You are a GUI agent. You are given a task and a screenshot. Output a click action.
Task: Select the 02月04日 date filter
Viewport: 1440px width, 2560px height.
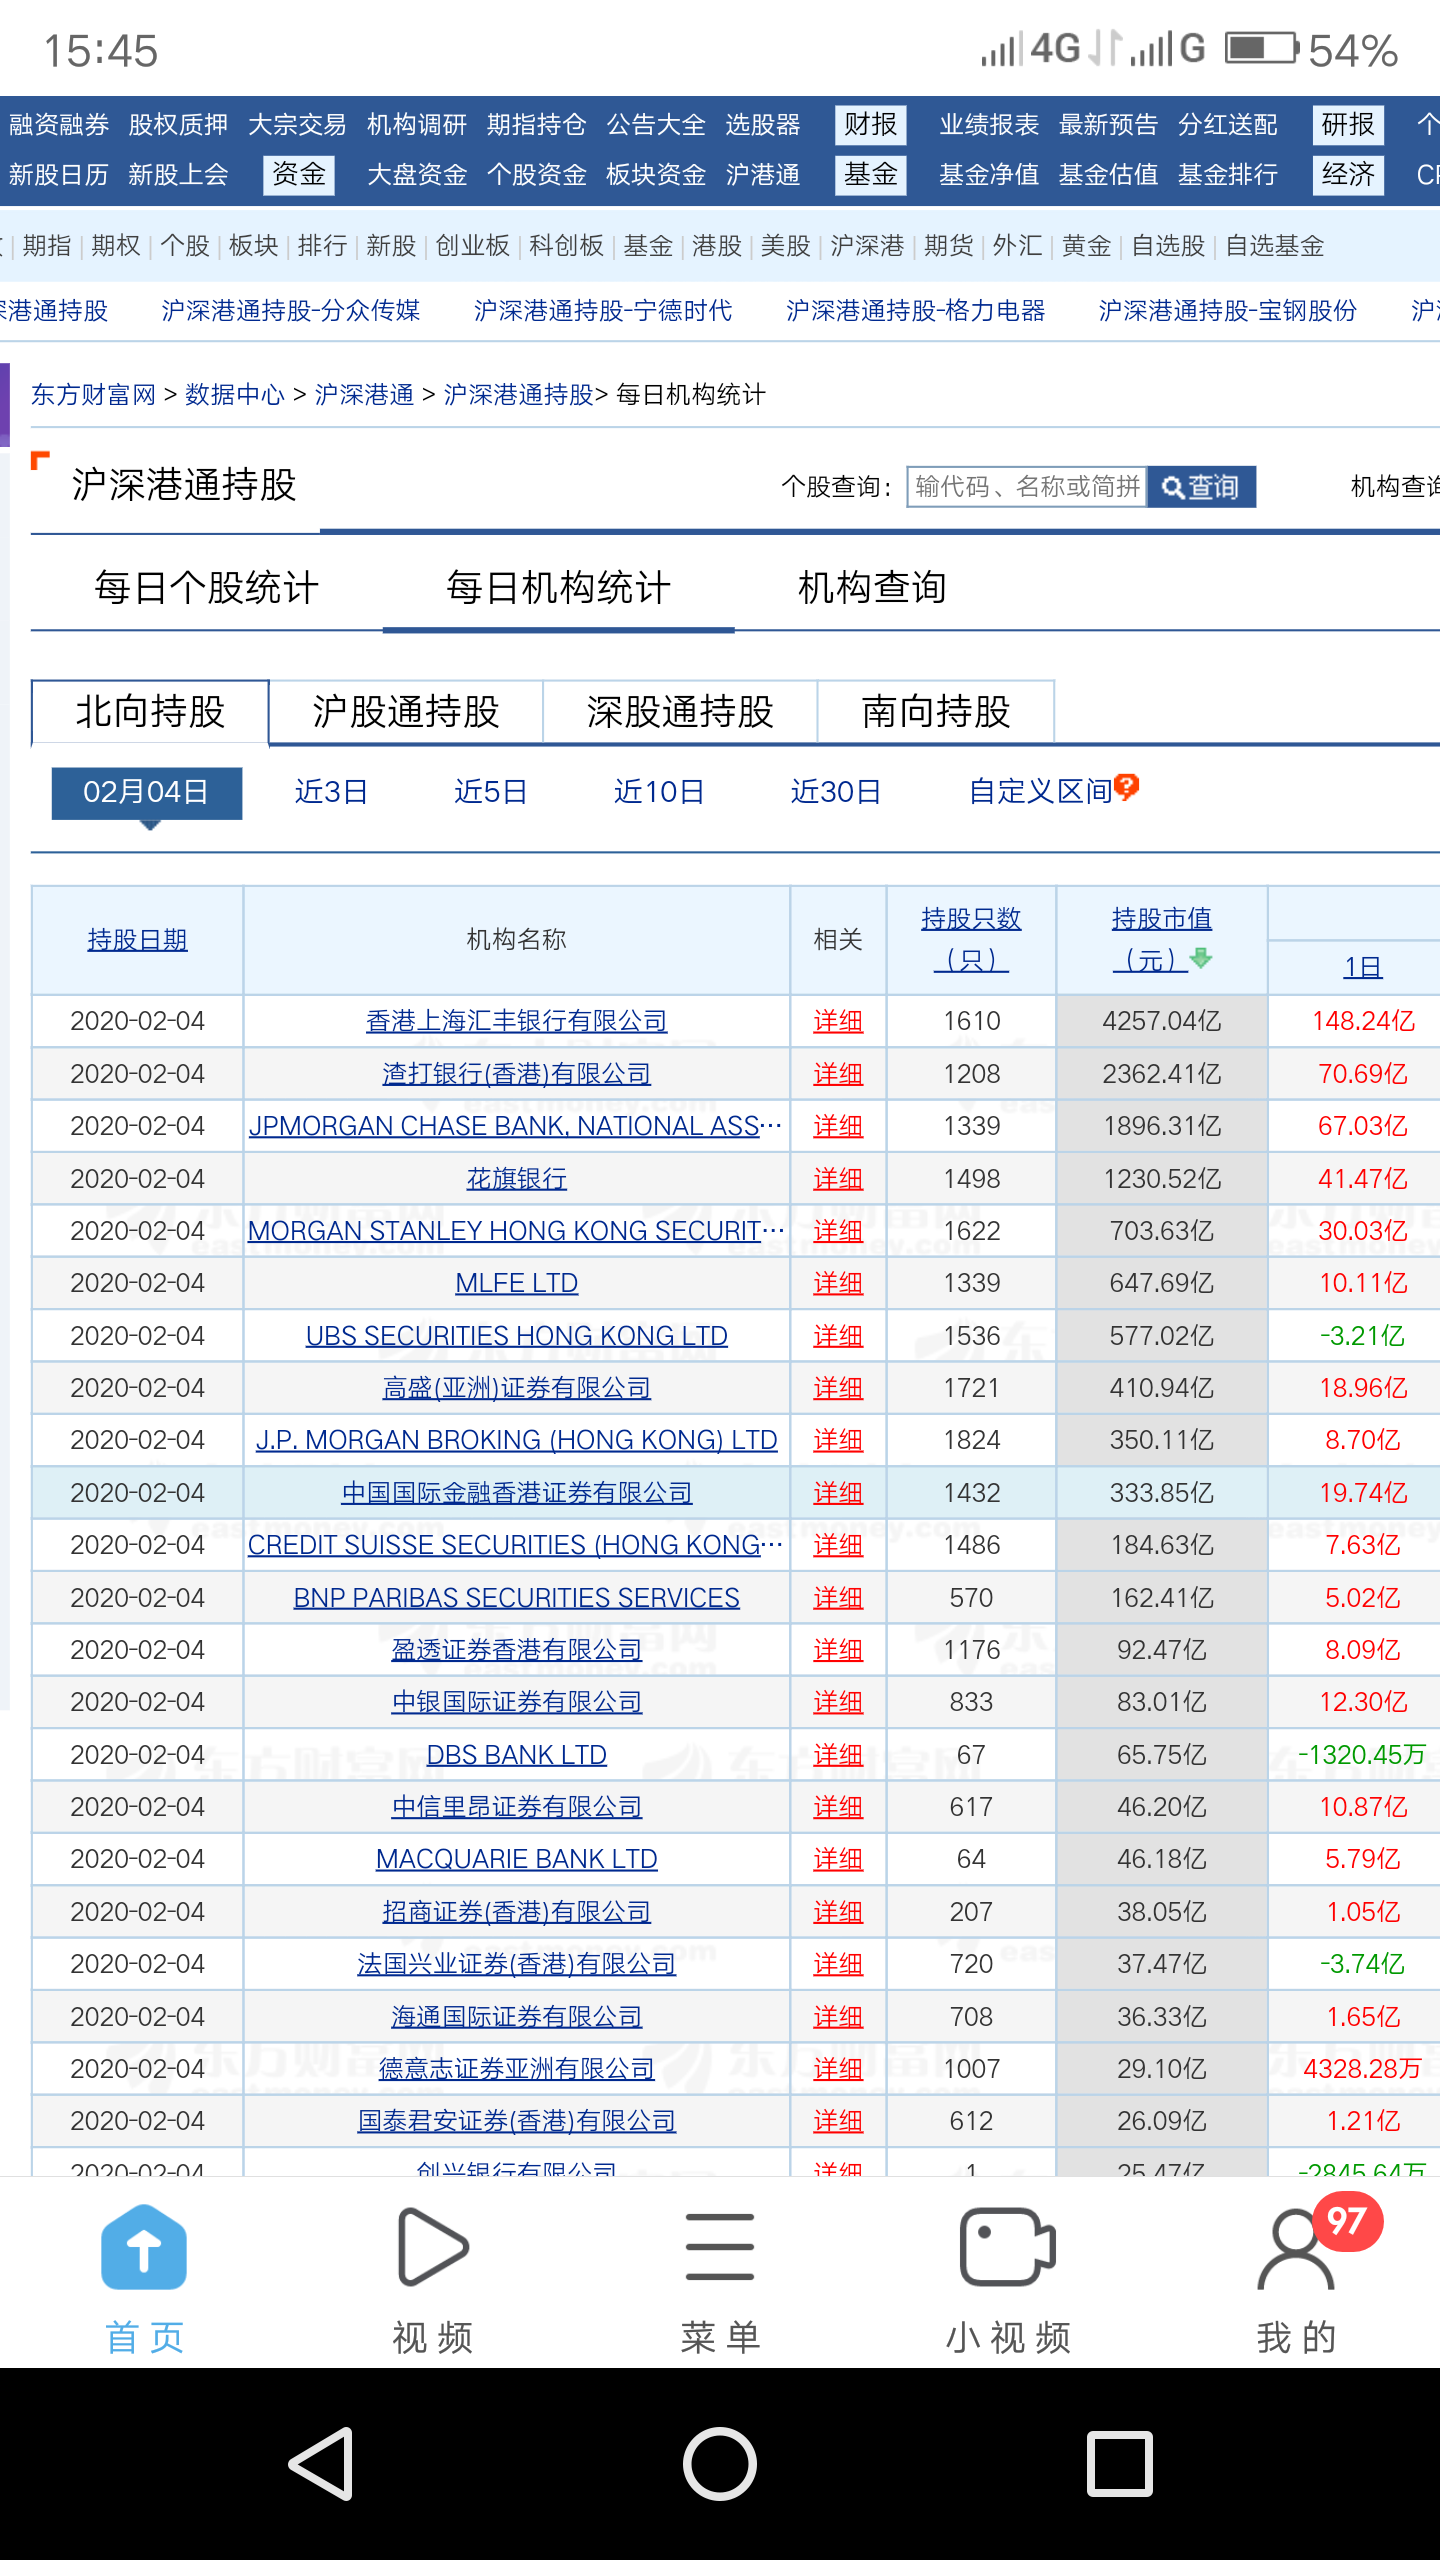pyautogui.click(x=147, y=792)
